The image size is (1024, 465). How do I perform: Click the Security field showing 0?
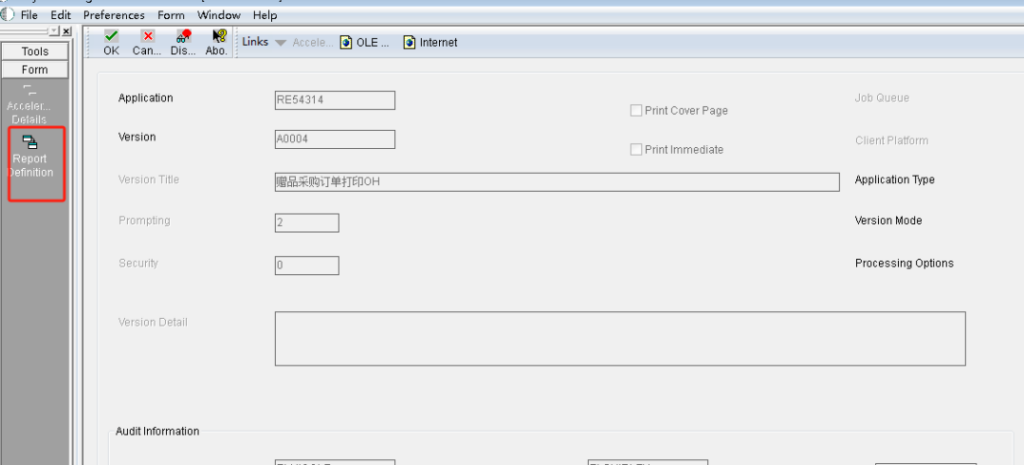click(x=307, y=266)
